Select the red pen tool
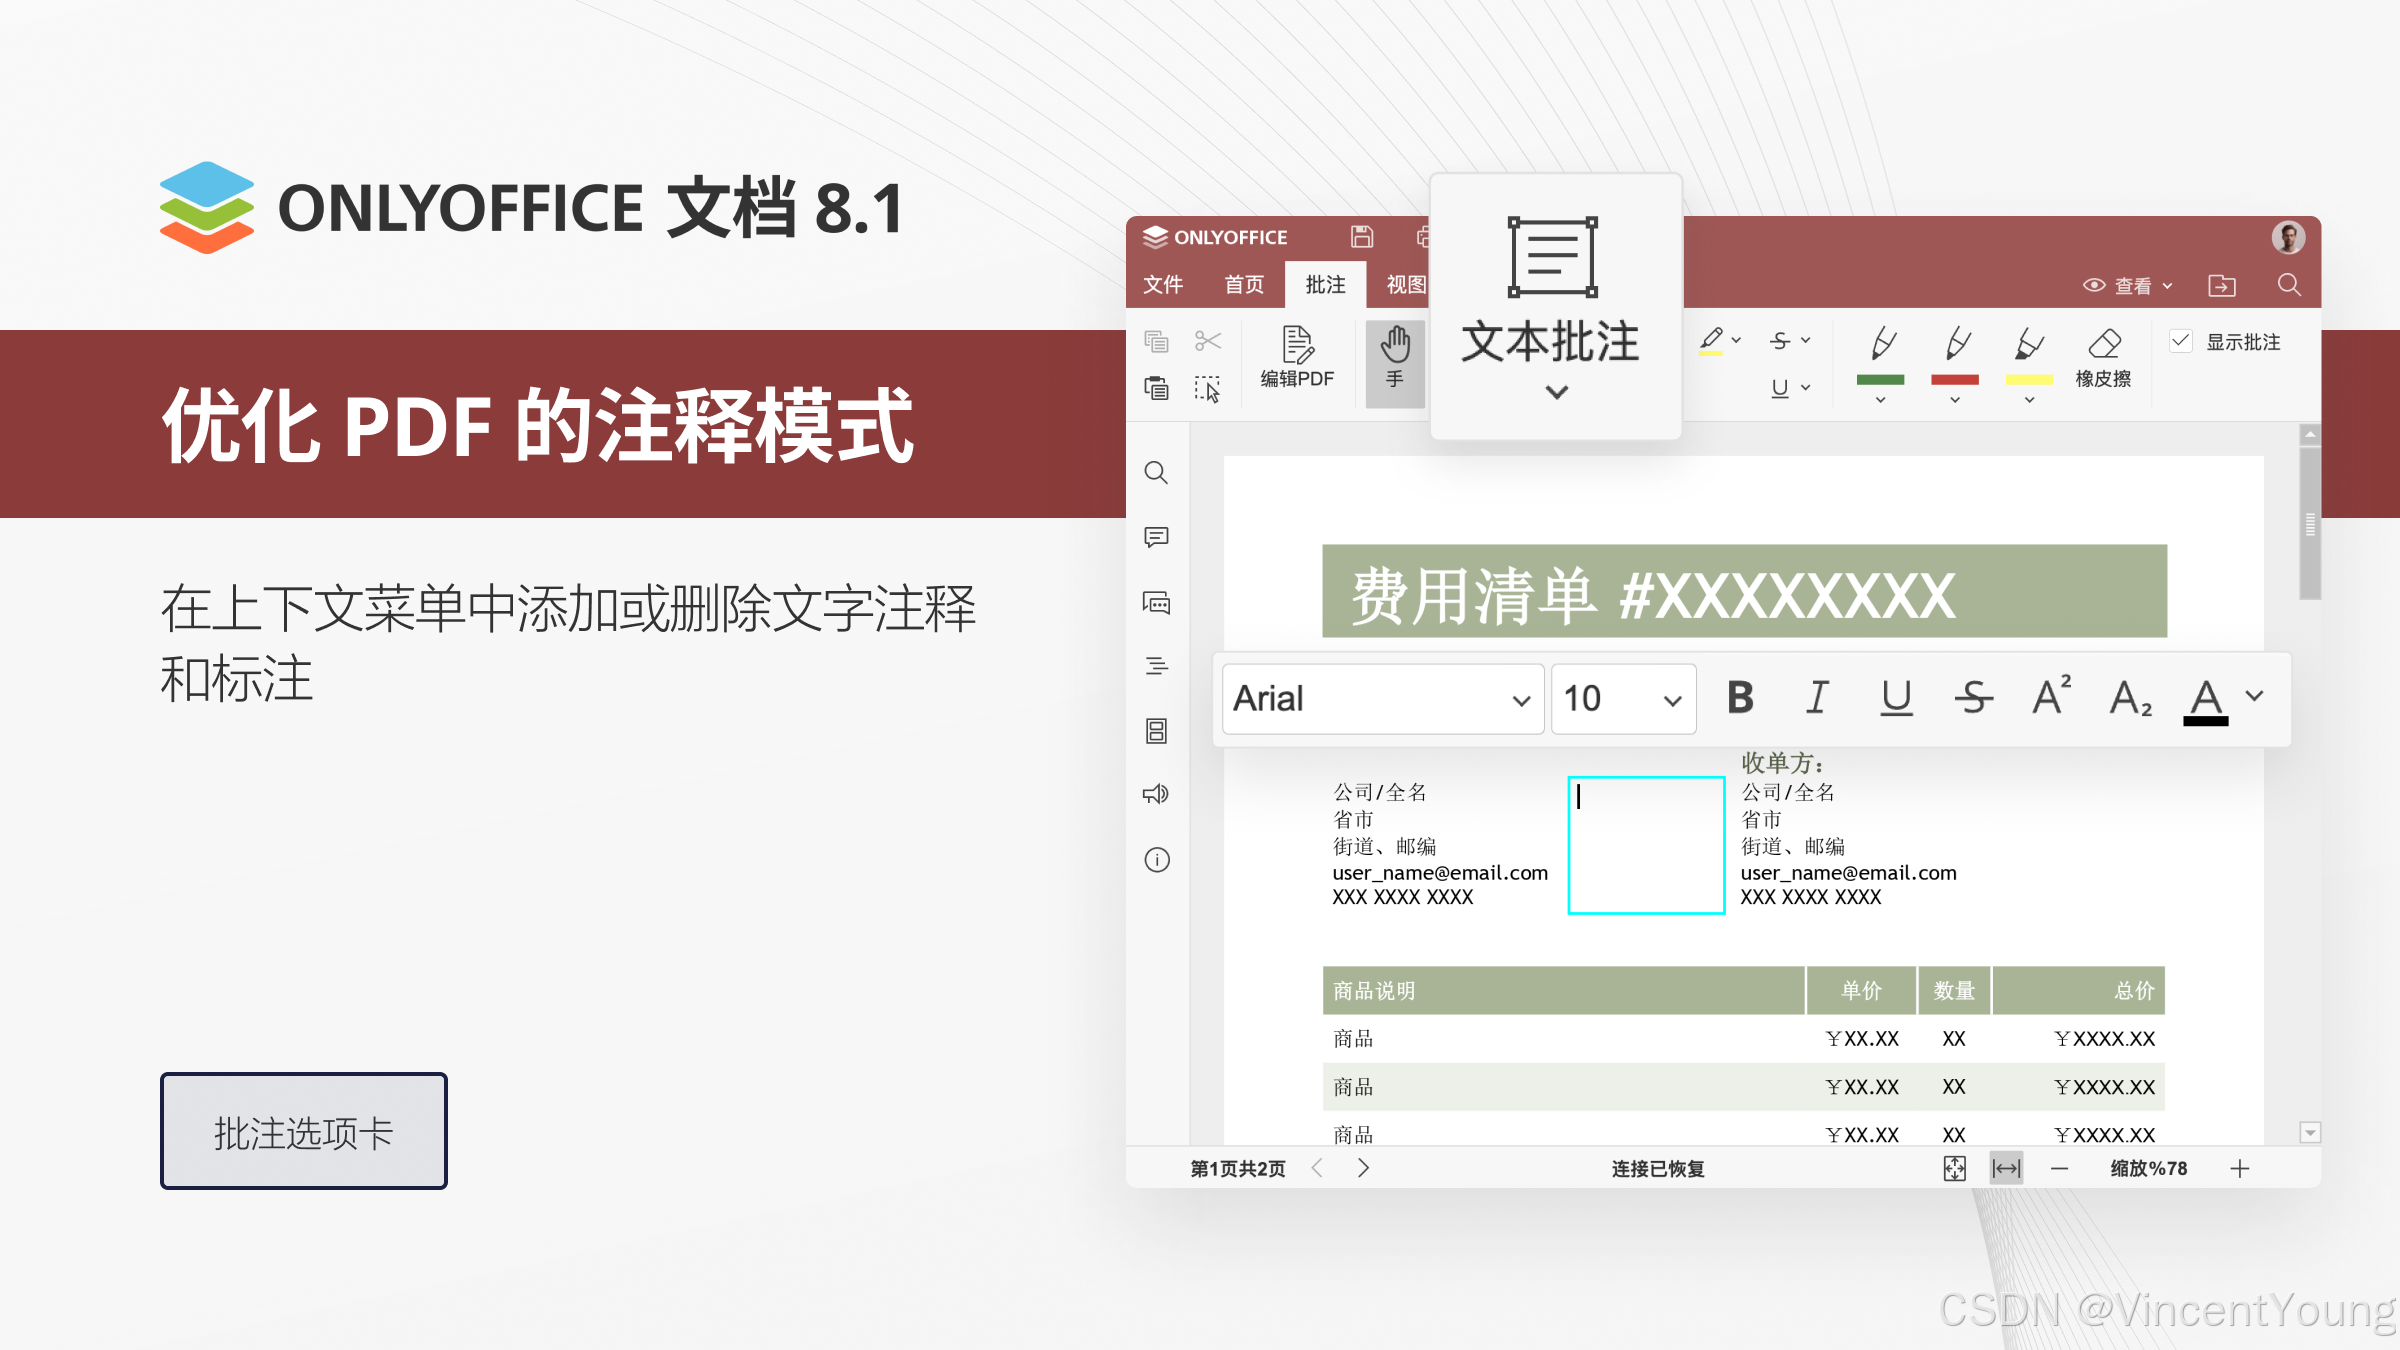 (x=1956, y=344)
